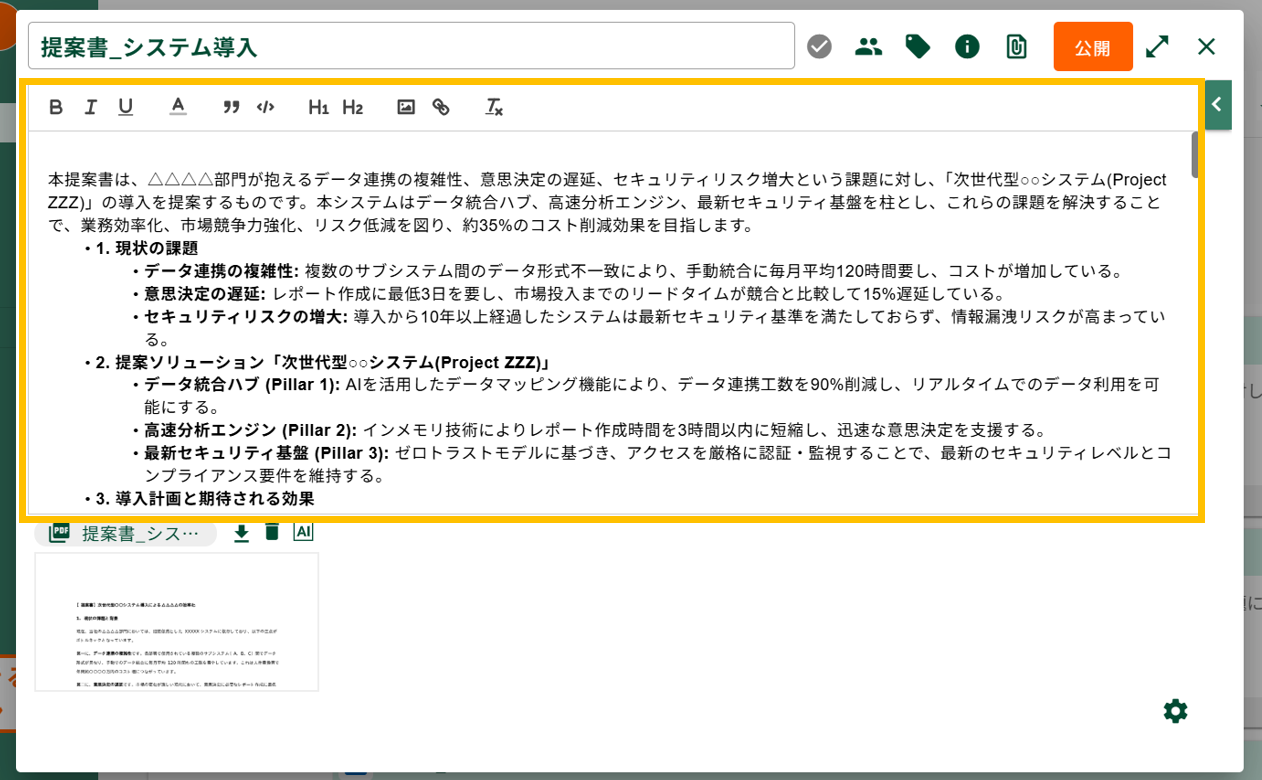Toggle bold formatting in editor toolbar
The height and width of the screenshot is (780, 1262).
click(x=56, y=107)
